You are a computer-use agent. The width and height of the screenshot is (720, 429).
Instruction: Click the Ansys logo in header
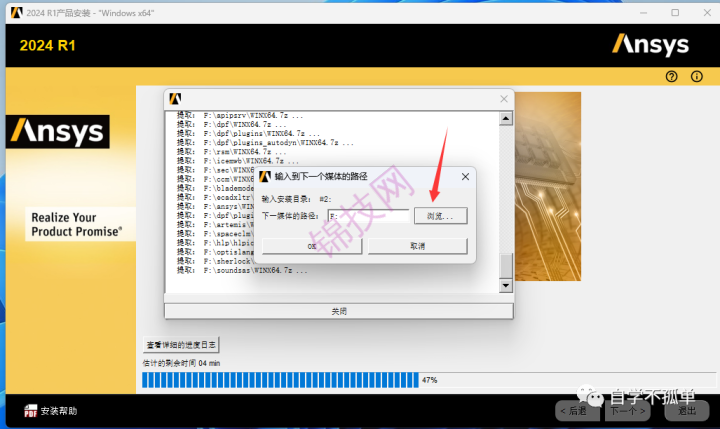pyautogui.click(x=650, y=45)
